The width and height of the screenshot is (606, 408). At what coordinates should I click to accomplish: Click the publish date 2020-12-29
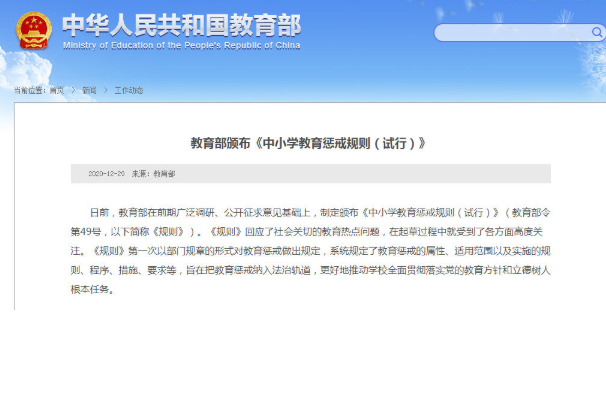click(106, 173)
